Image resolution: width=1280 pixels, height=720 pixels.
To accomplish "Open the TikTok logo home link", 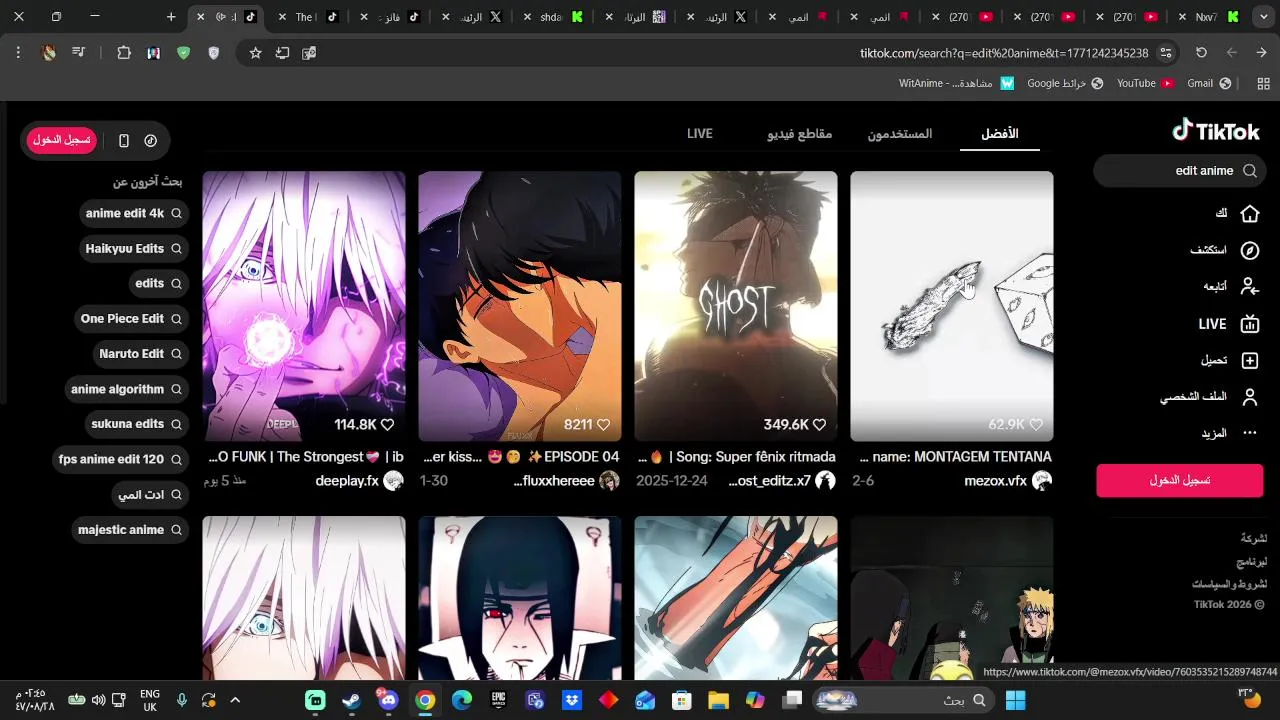I will click(x=1215, y=131).
